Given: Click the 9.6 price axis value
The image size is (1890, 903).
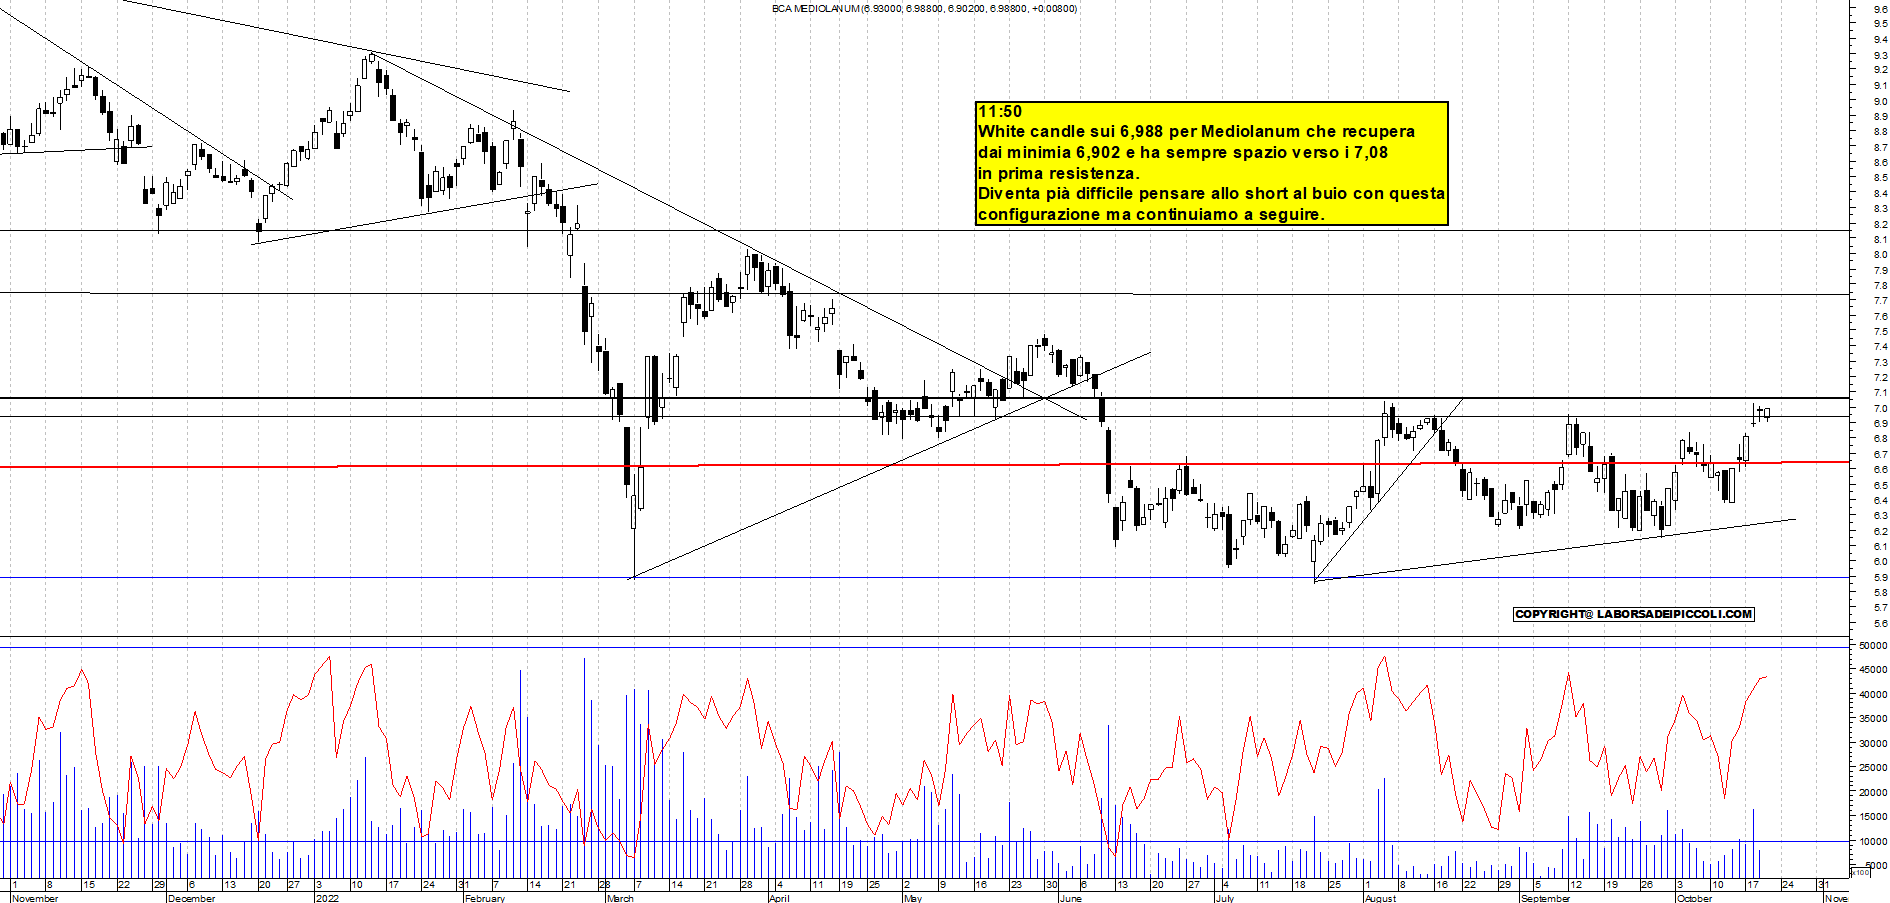Looking at the screenshot, I should click(x=1880, y=9).
